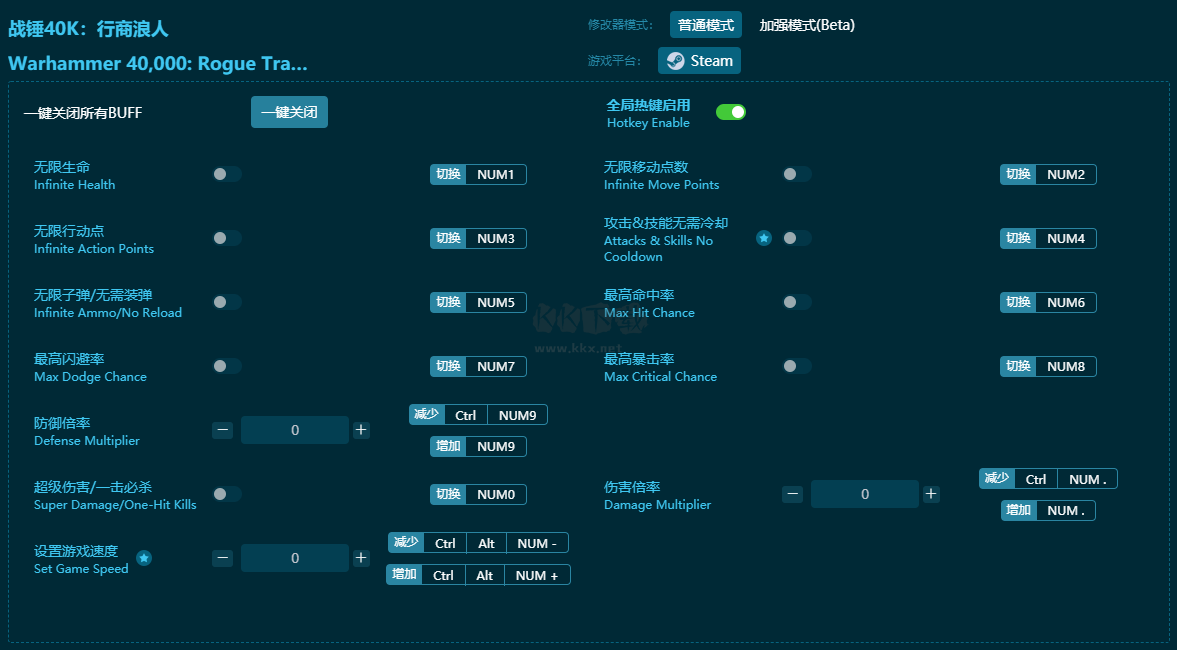Click NUM5 hotkey for Infinite Ammo
This screenshot has width=1177, height=650.
495,302
